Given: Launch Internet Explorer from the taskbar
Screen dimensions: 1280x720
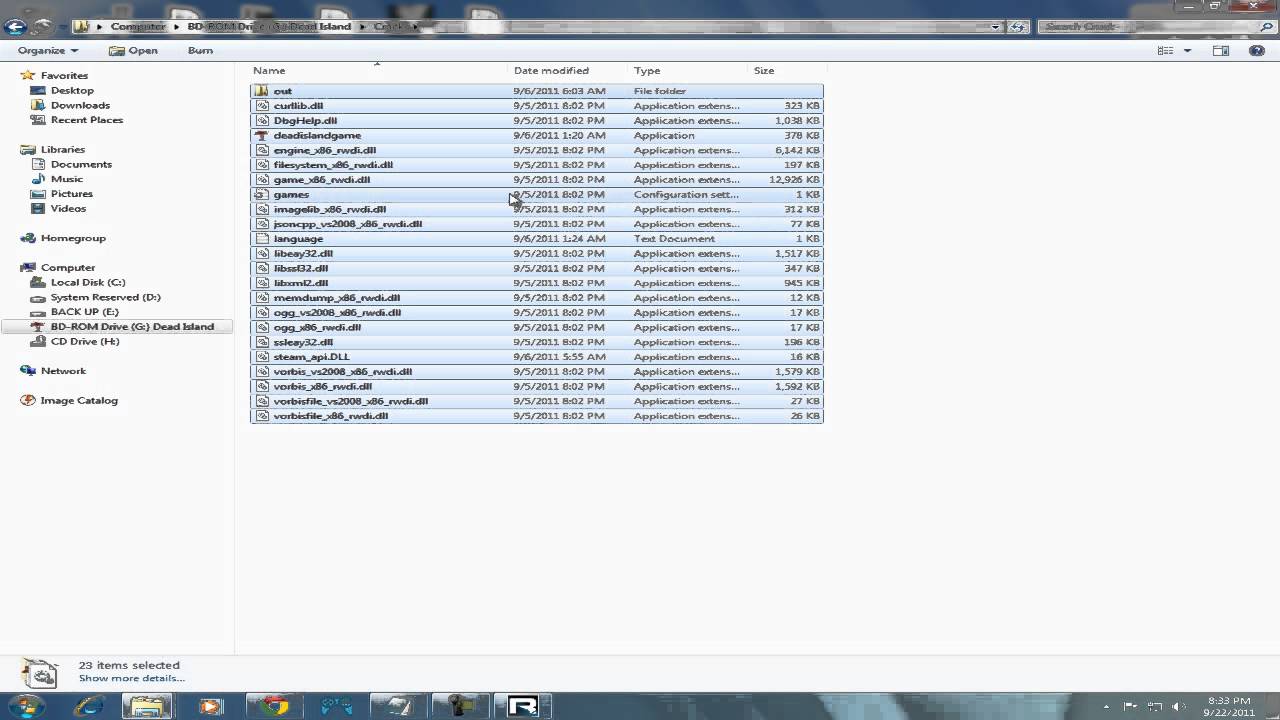Looking at the screenshot, I should [88, 706].
